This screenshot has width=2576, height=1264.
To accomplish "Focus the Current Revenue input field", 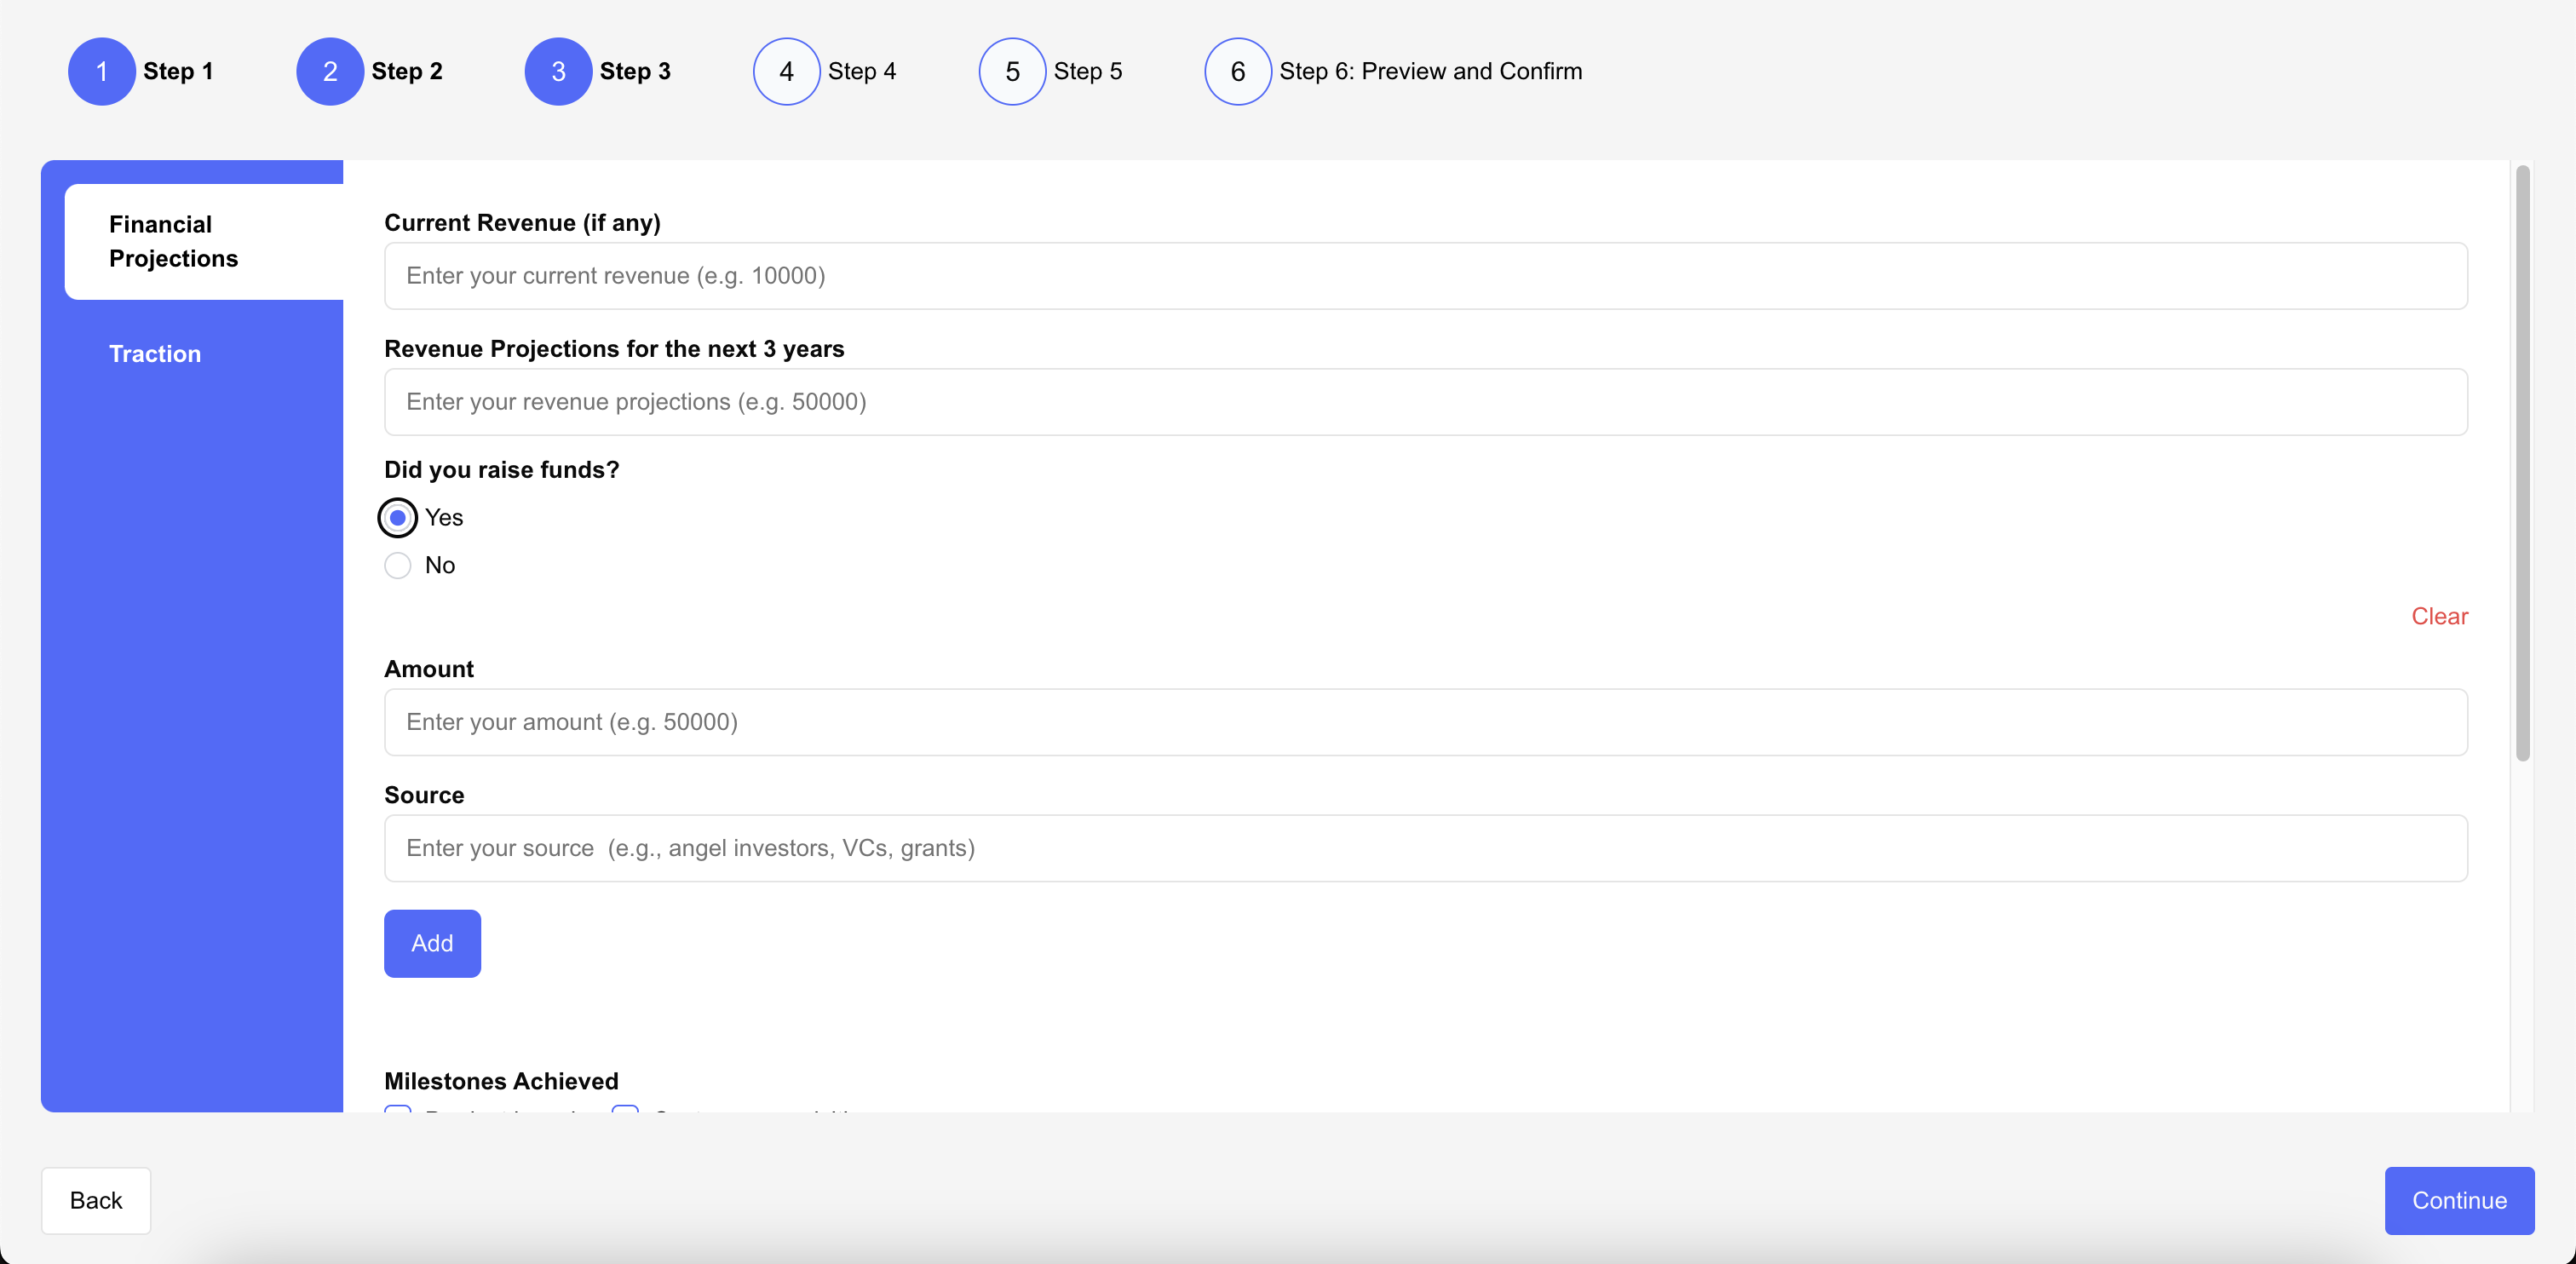I will tap(1425, 276).
